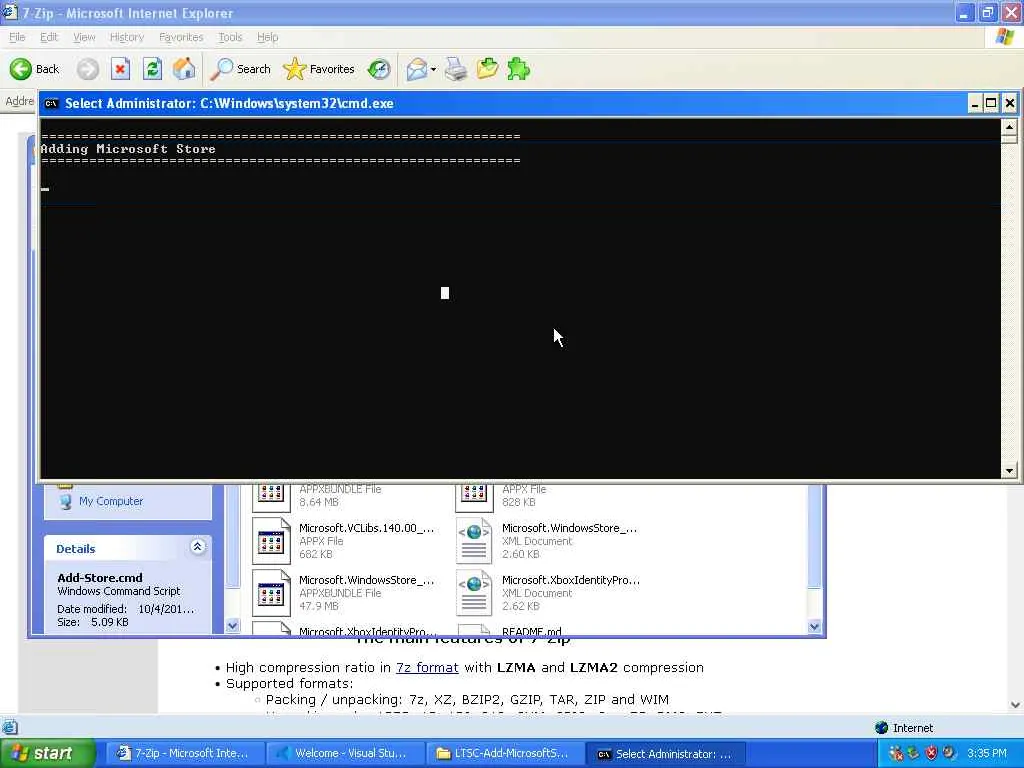Click the Print icon in toolbar
The image size is (1024, 768).
click(x=456, y=69)
